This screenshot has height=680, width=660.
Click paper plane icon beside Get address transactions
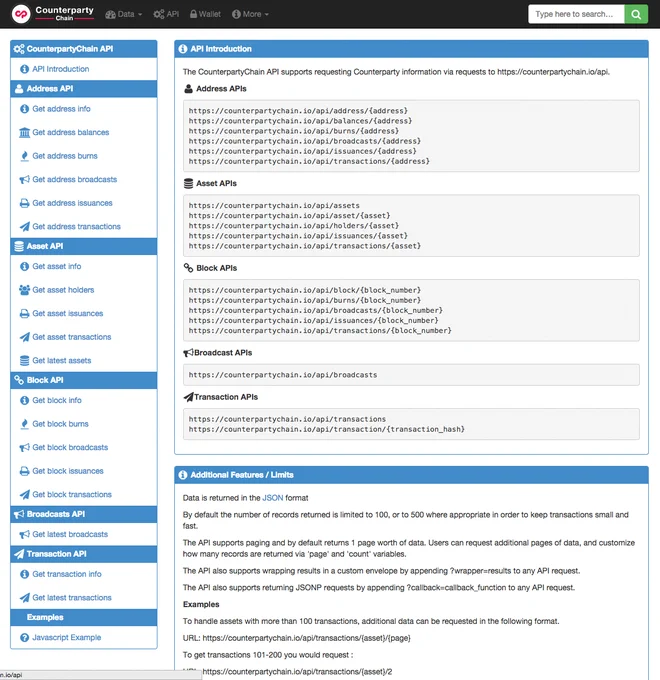tap(25, 226)
